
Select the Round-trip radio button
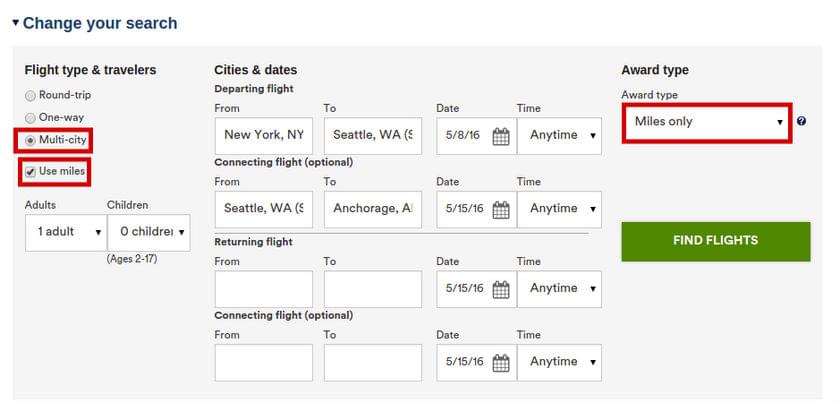tap(30, 96)
